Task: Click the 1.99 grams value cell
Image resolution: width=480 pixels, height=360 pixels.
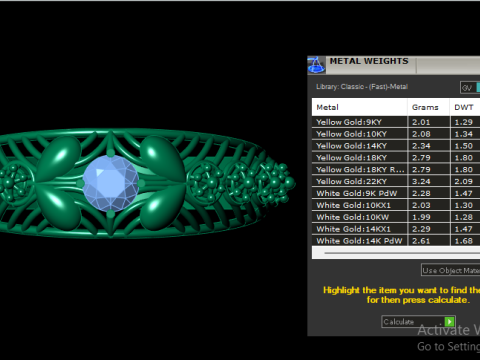Action: pos(428,217)
